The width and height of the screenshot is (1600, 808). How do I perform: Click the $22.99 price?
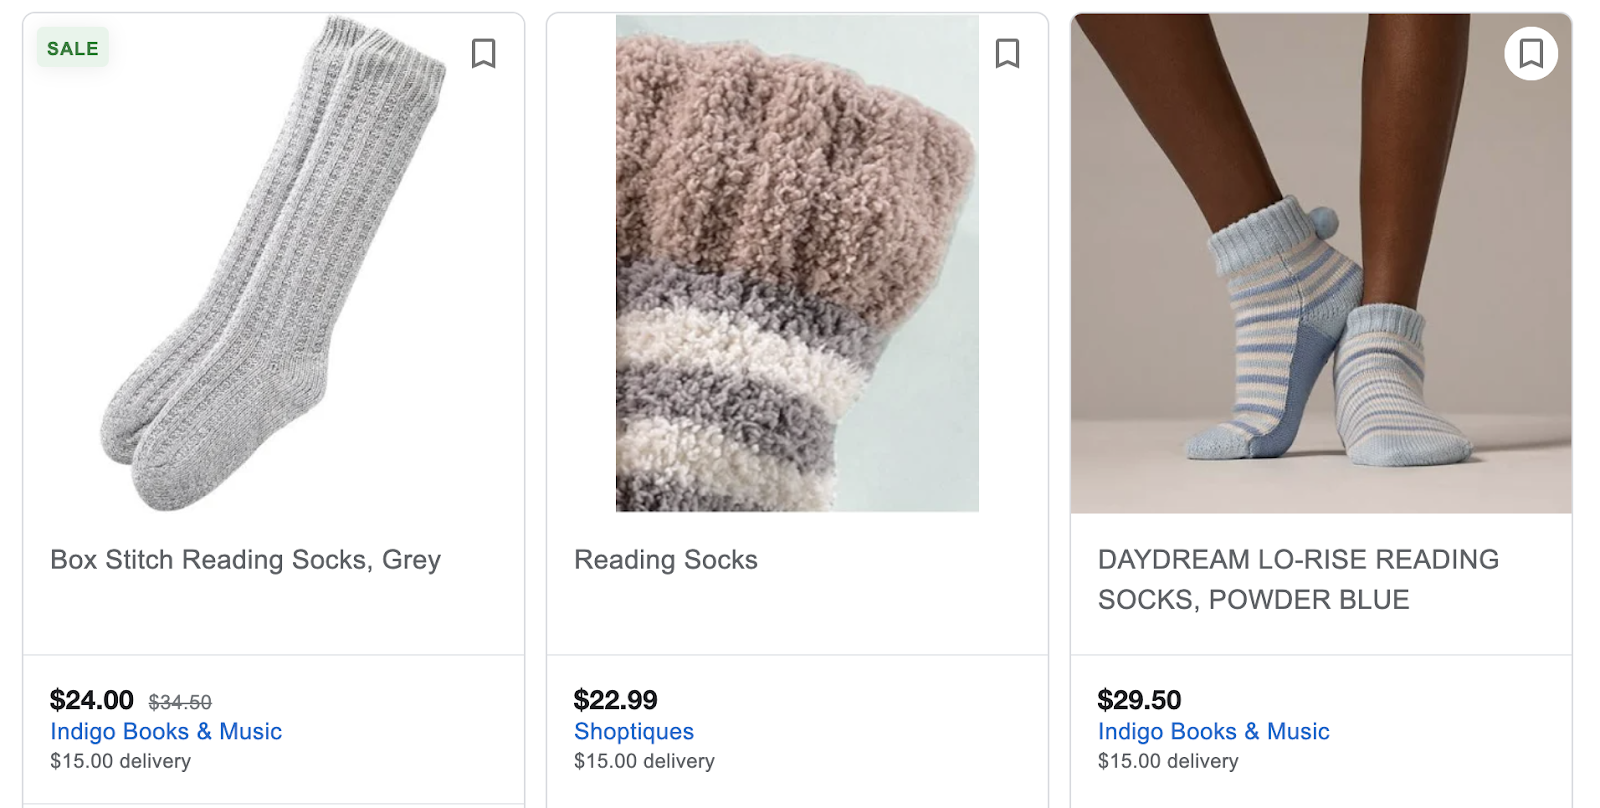pyautogui.click(x=615, y=700)
